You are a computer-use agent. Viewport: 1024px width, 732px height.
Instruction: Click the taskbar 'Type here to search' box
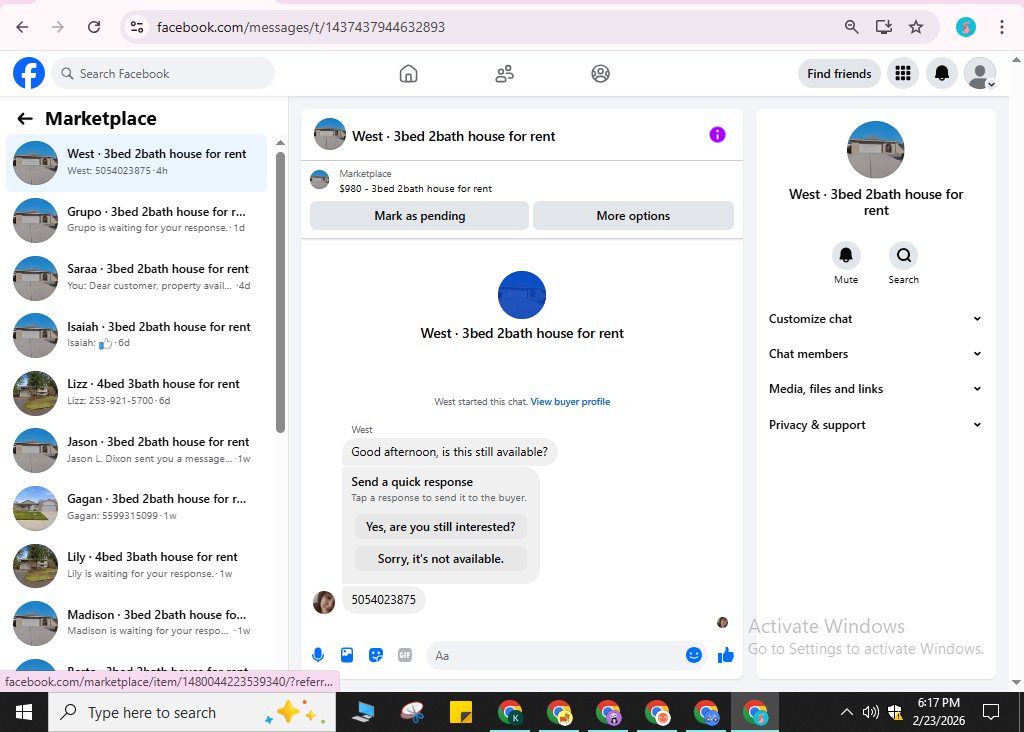point(192,712)
